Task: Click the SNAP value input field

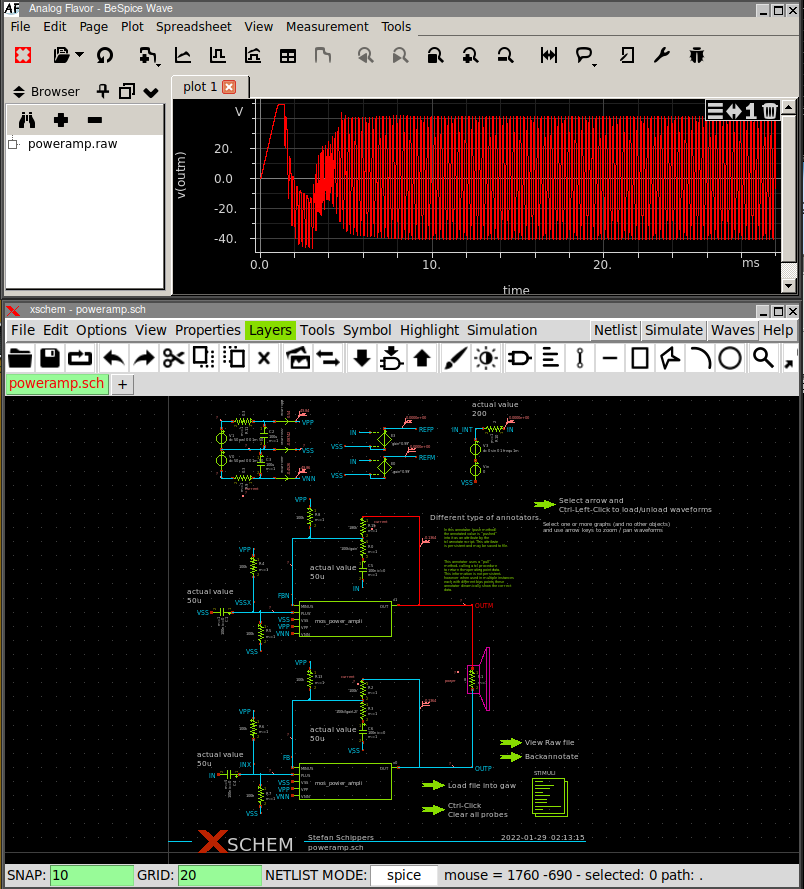Action: (91, 875)
